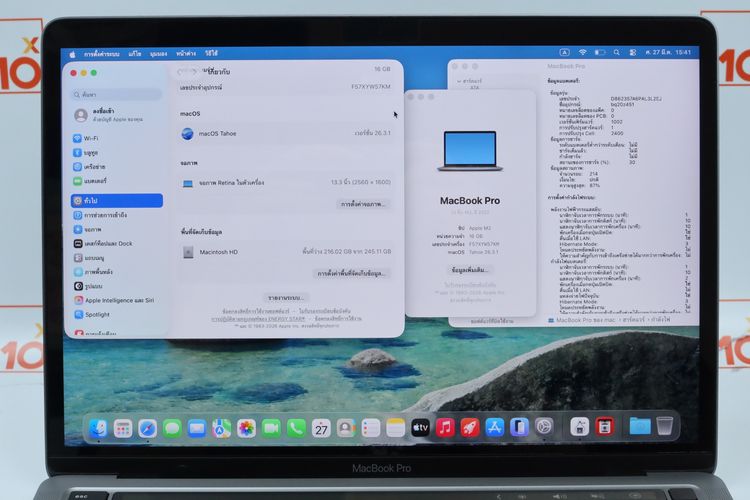Open the date and time in menu bar

(668, 52)
